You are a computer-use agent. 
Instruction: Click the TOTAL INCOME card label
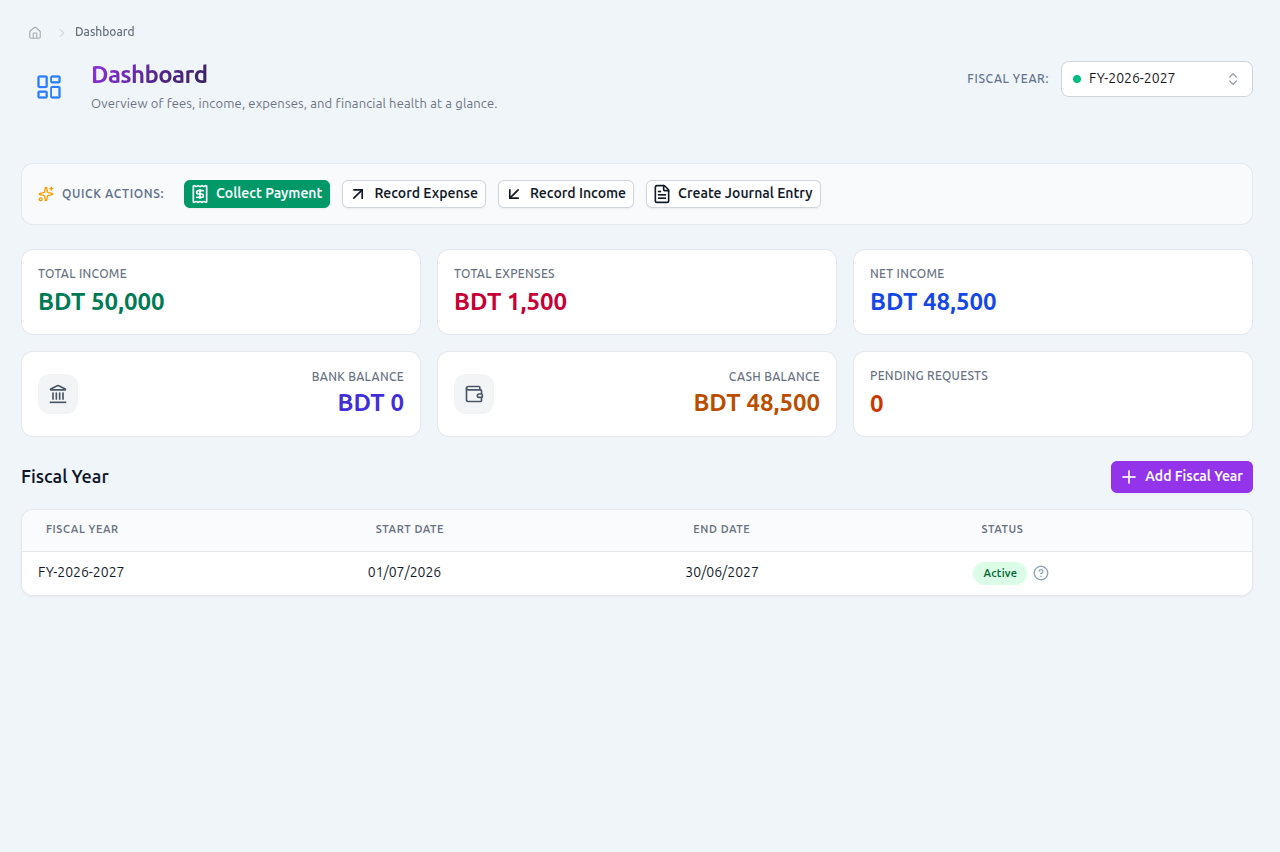coord(82,274)
